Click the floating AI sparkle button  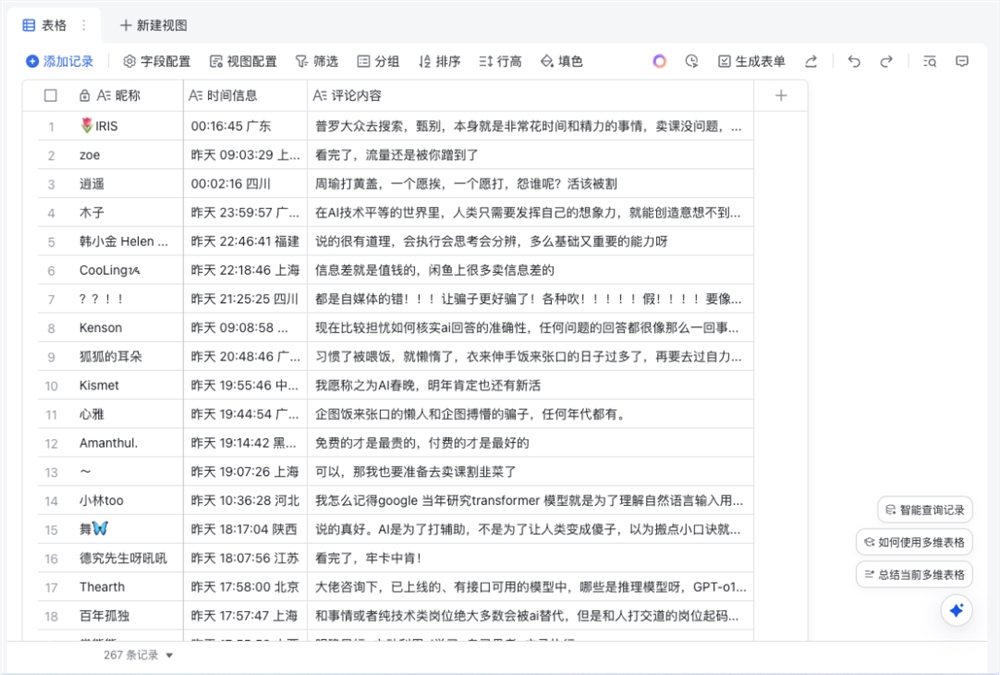pos(956,610)
